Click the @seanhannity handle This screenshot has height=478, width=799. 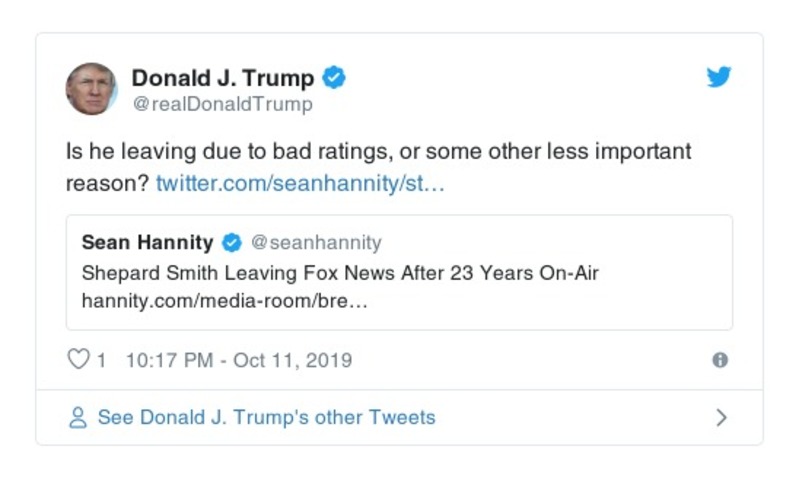point(316,243)
